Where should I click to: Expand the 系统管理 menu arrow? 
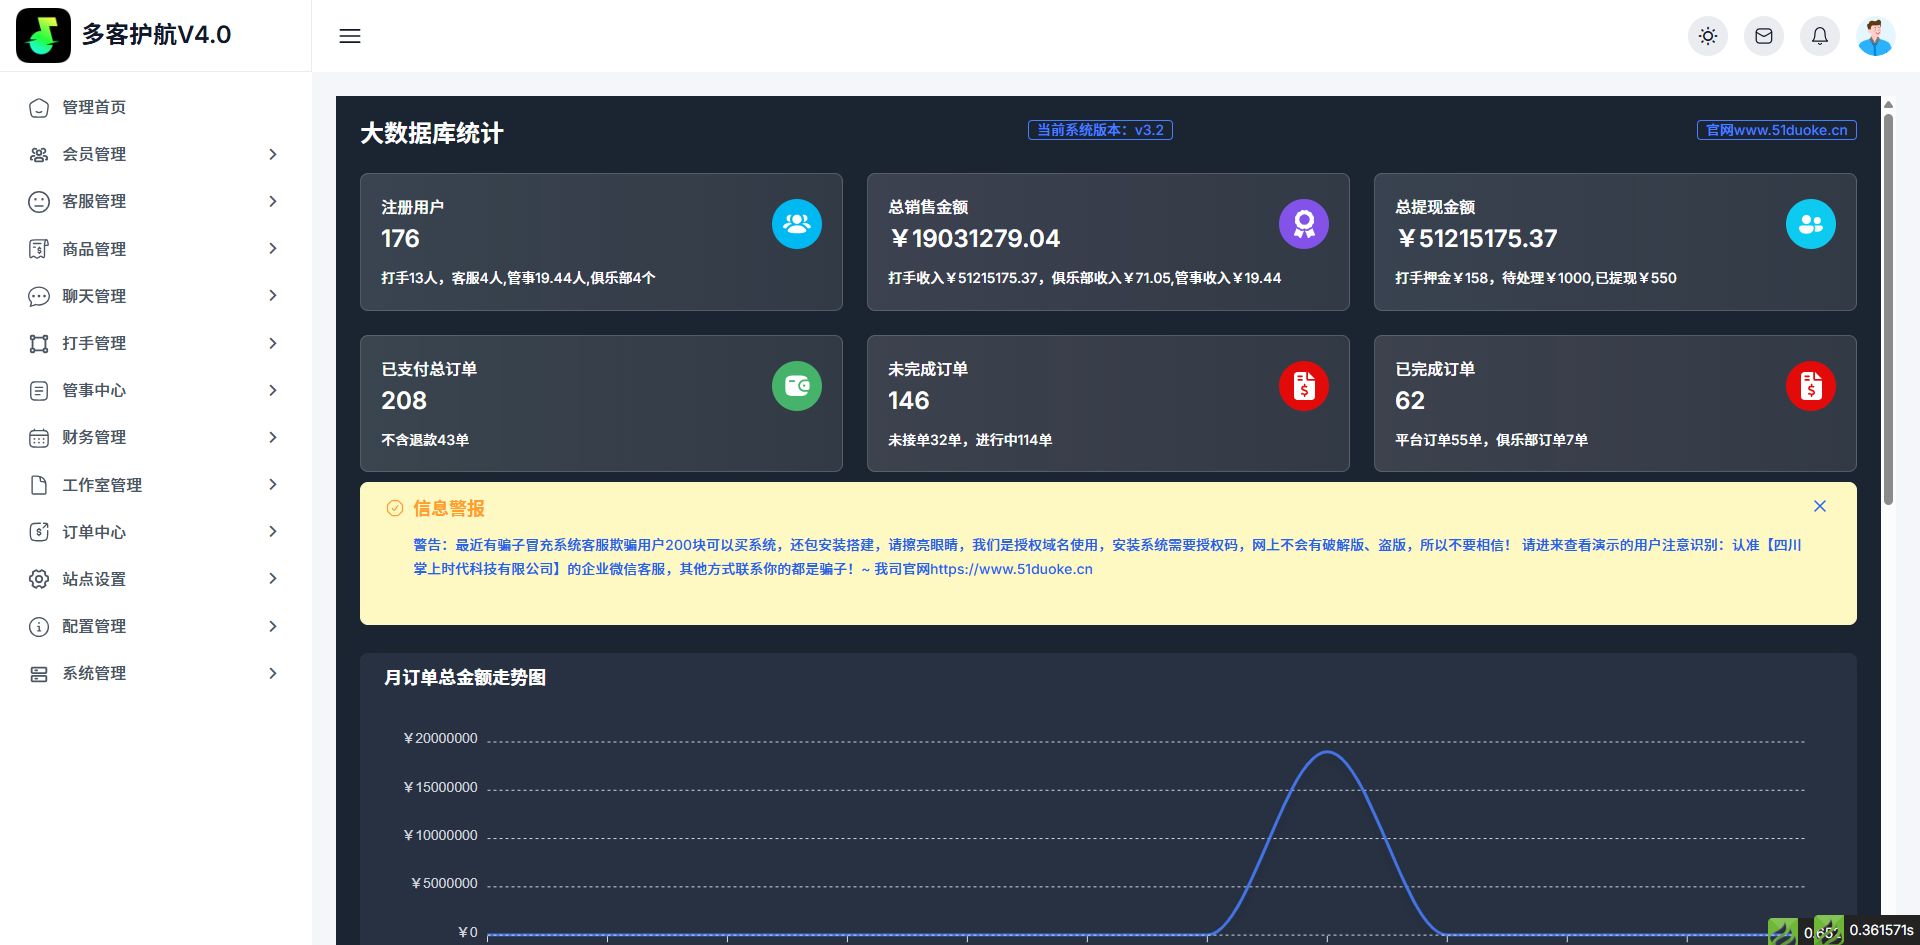[x=273, y=673]
